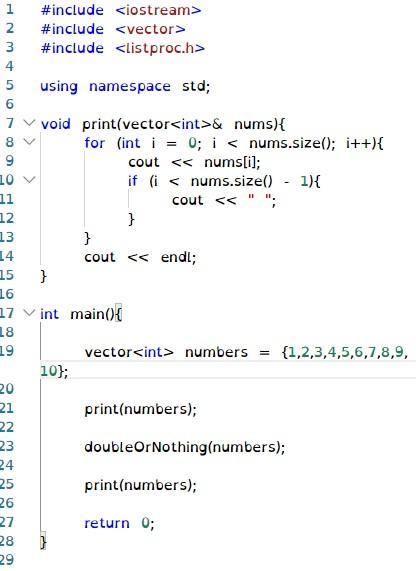This screenshot has height=571, width=416.
Task: Click '#include' keyword on line 1
Action: [72, 10]
